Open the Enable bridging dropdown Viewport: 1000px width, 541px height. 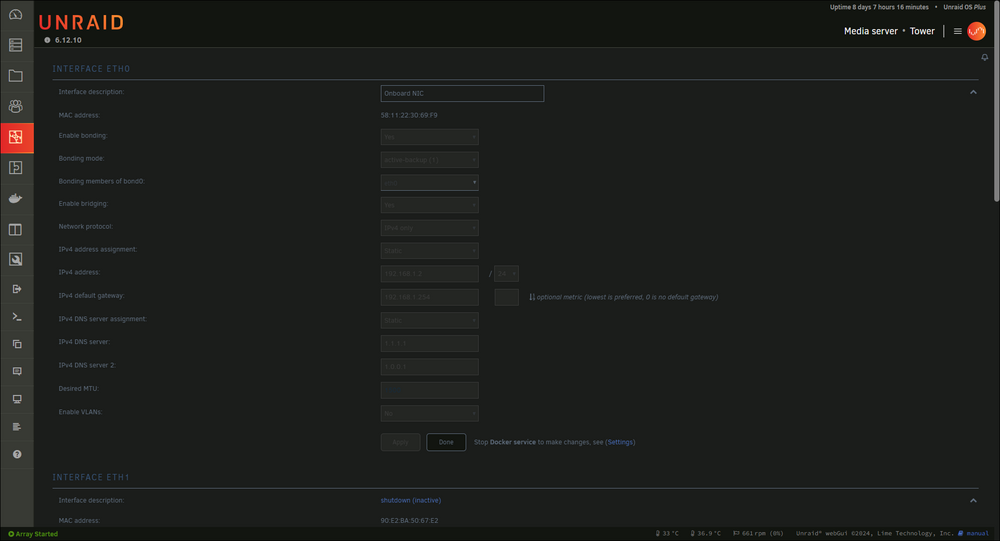429,205
